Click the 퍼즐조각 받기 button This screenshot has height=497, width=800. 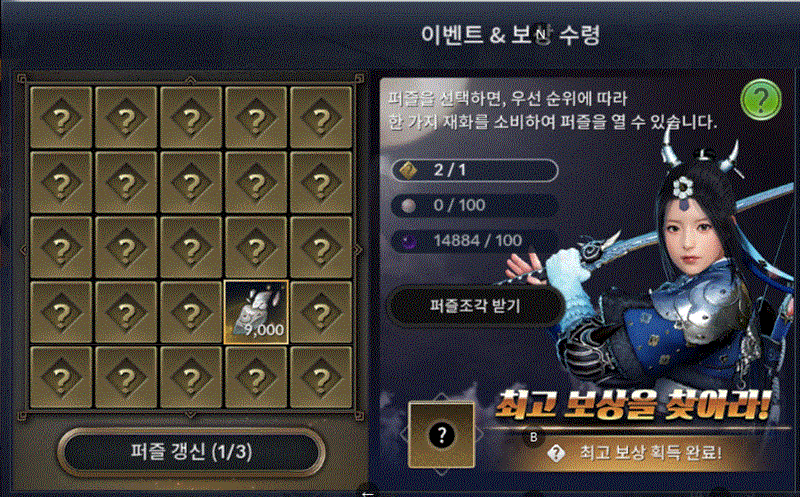(x=476, y=306)
